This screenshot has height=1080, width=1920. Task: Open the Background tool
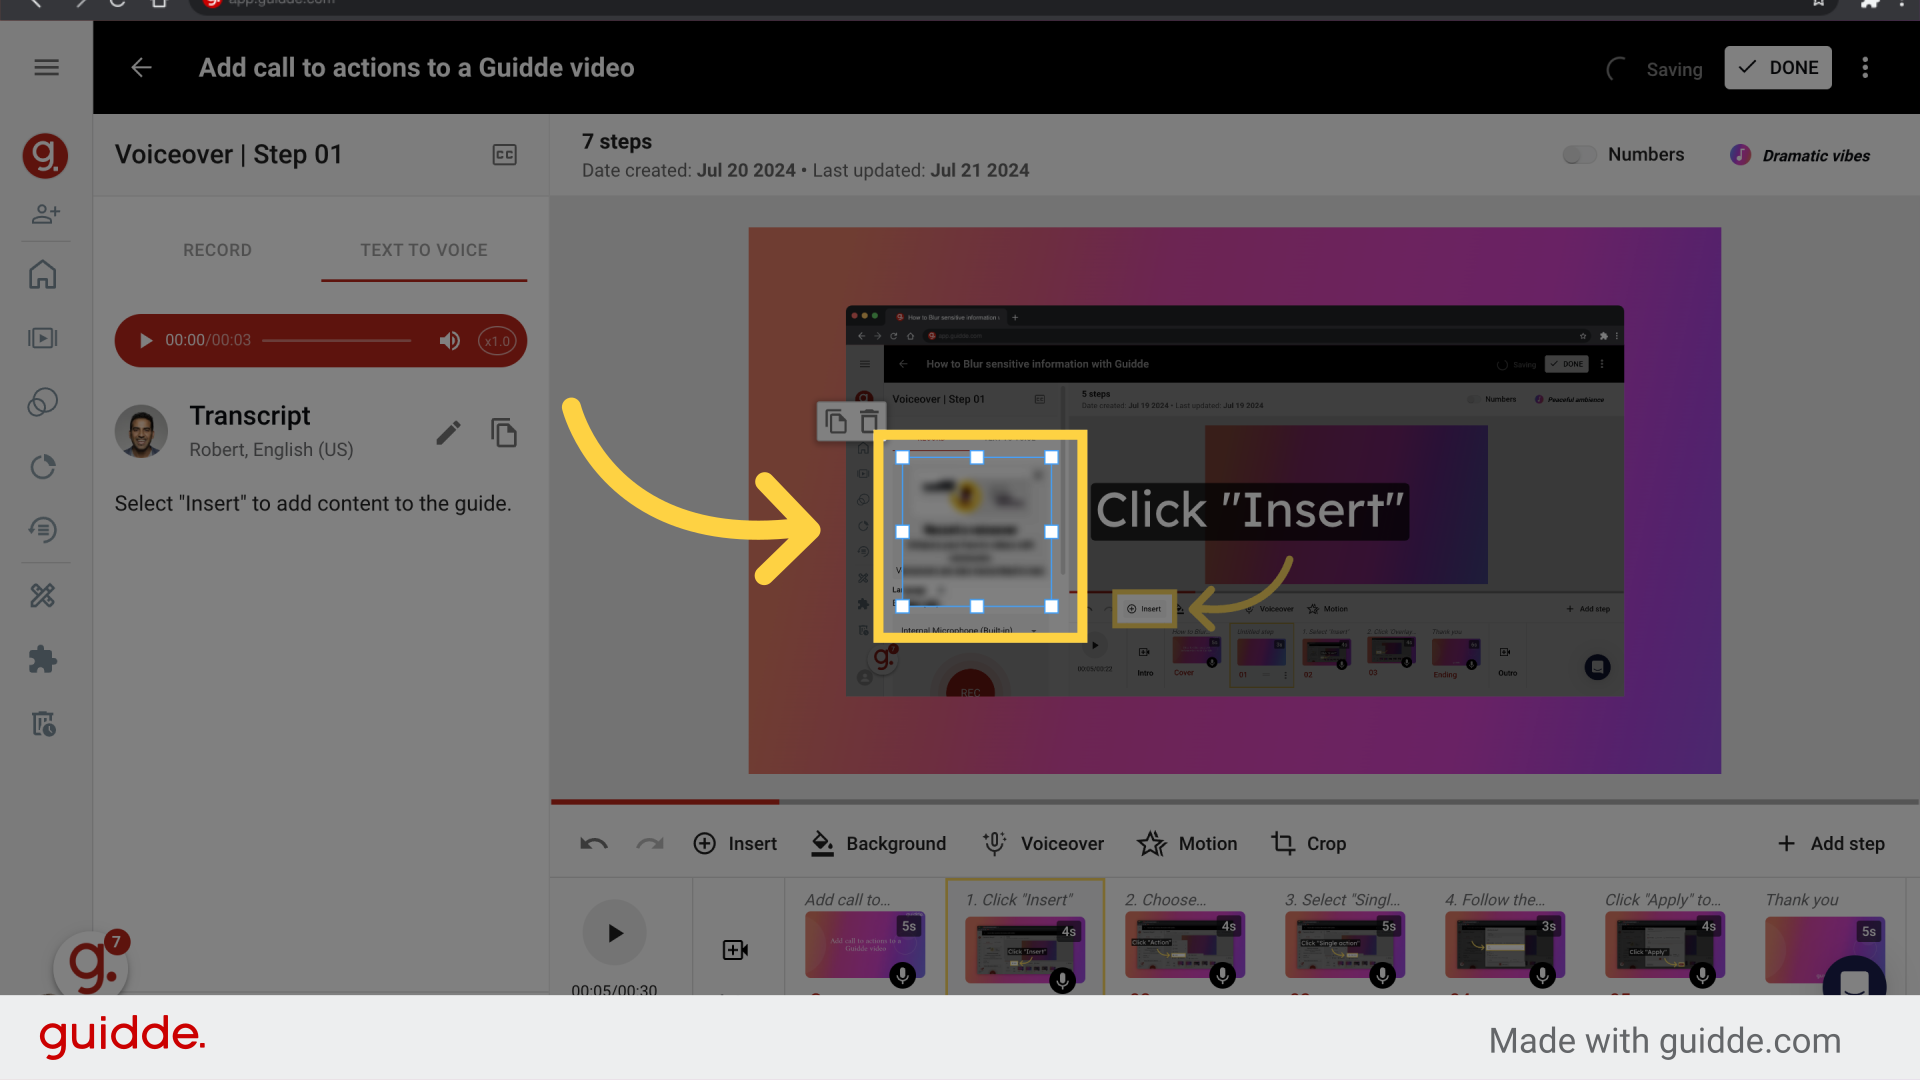click(x=878, y=843)
